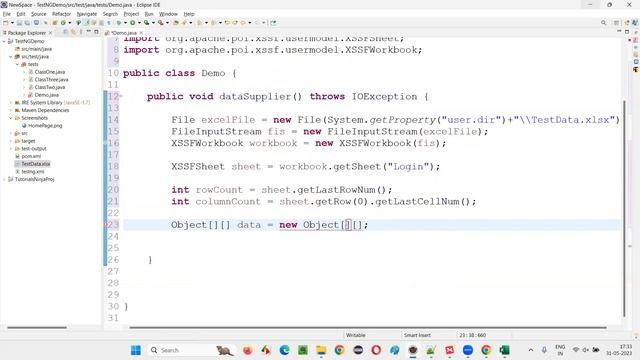Viewport: 640px width, 360px height.
Task: Open the Edit menu
Action: pos(20,14)
